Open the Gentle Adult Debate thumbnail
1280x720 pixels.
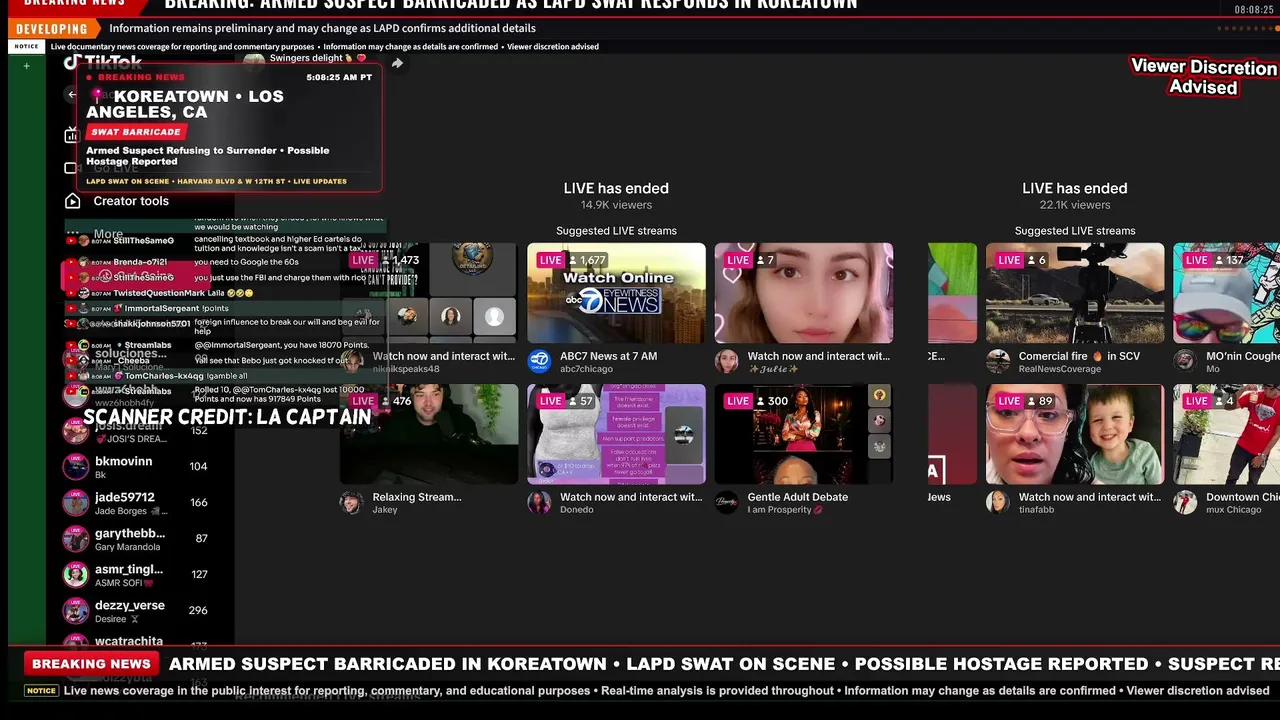point(804,434)
